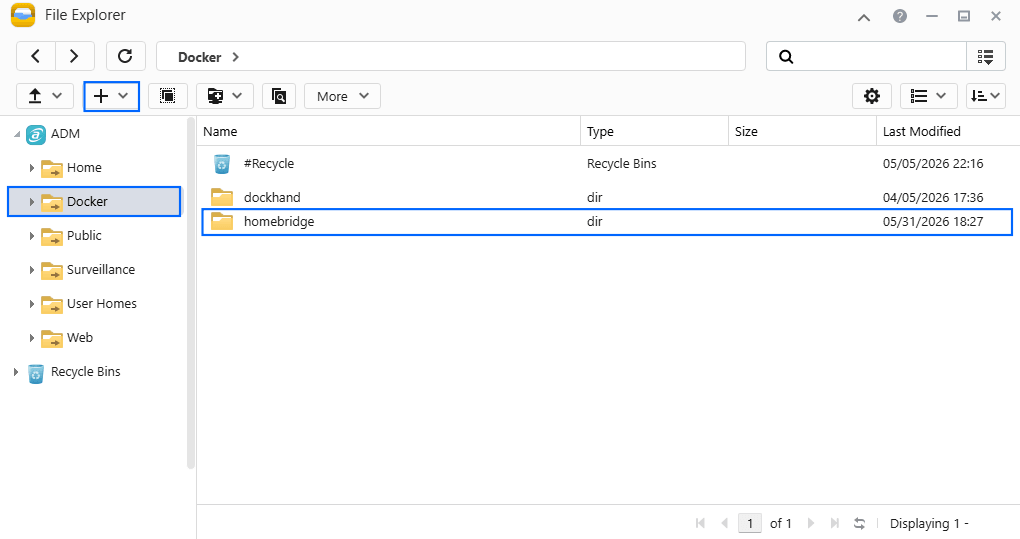Open the More dropdown menu
1020x539 pixels.
click(342, 96)
